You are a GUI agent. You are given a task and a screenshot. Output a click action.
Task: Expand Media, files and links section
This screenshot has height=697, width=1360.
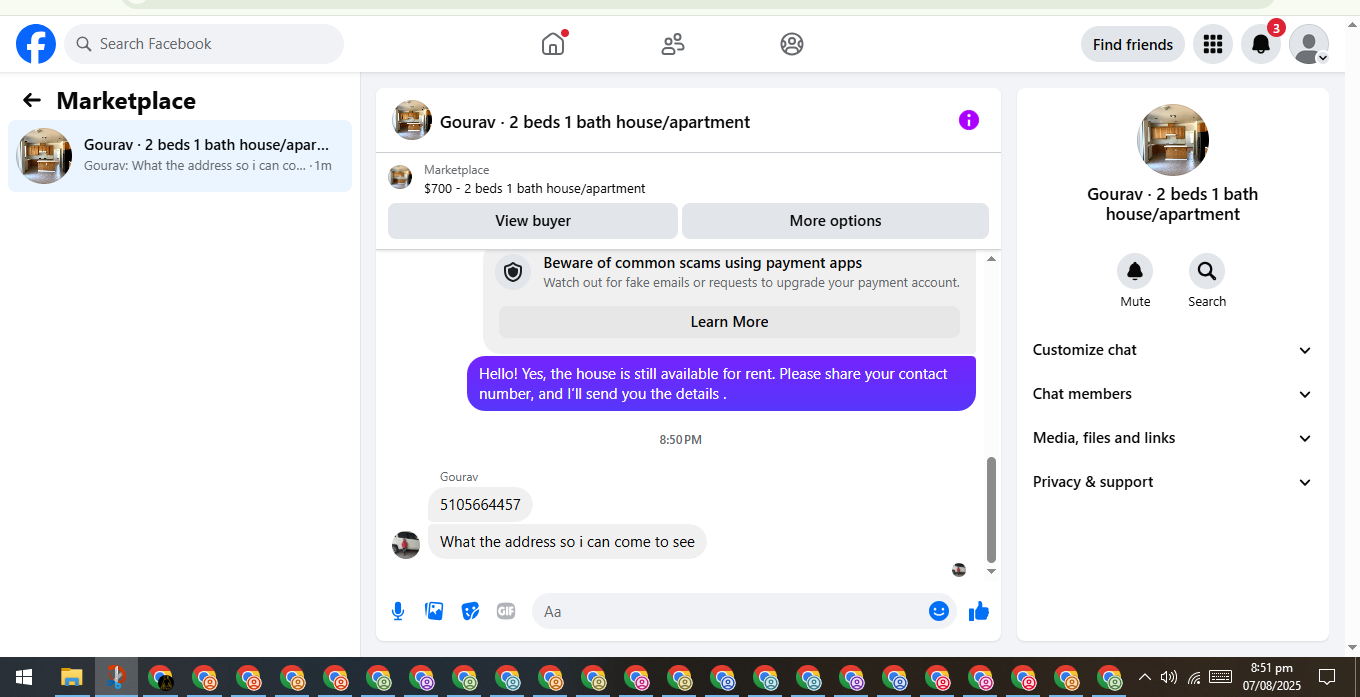point(1173,438)
